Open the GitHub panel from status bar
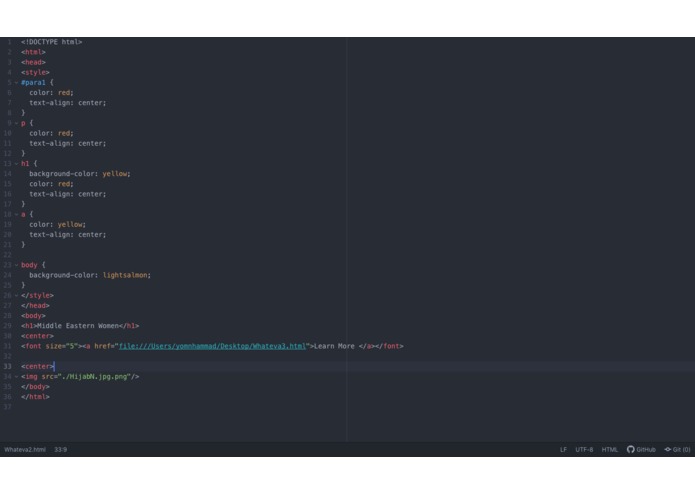 (641, 449)
